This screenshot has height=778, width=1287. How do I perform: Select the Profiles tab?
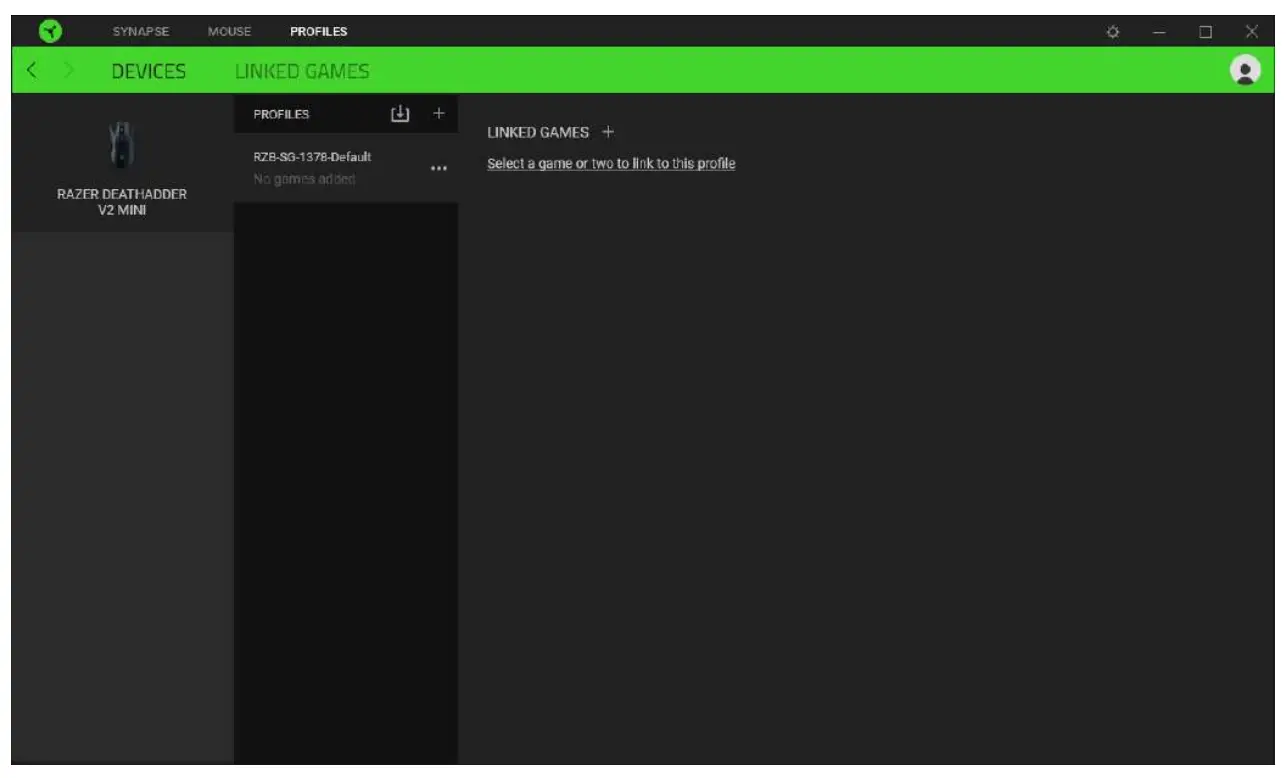click(319, 32)
